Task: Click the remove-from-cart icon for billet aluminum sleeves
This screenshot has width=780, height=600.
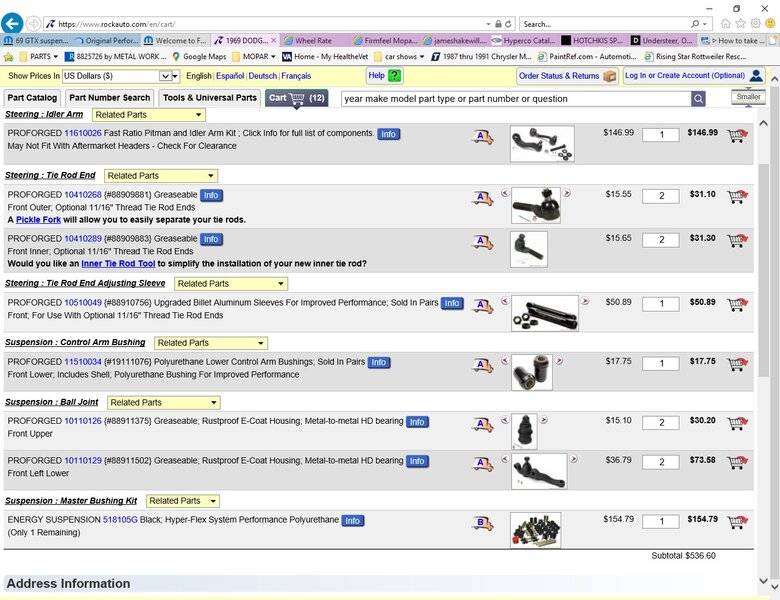Action: pyautogui.click(x=737, y=304)
